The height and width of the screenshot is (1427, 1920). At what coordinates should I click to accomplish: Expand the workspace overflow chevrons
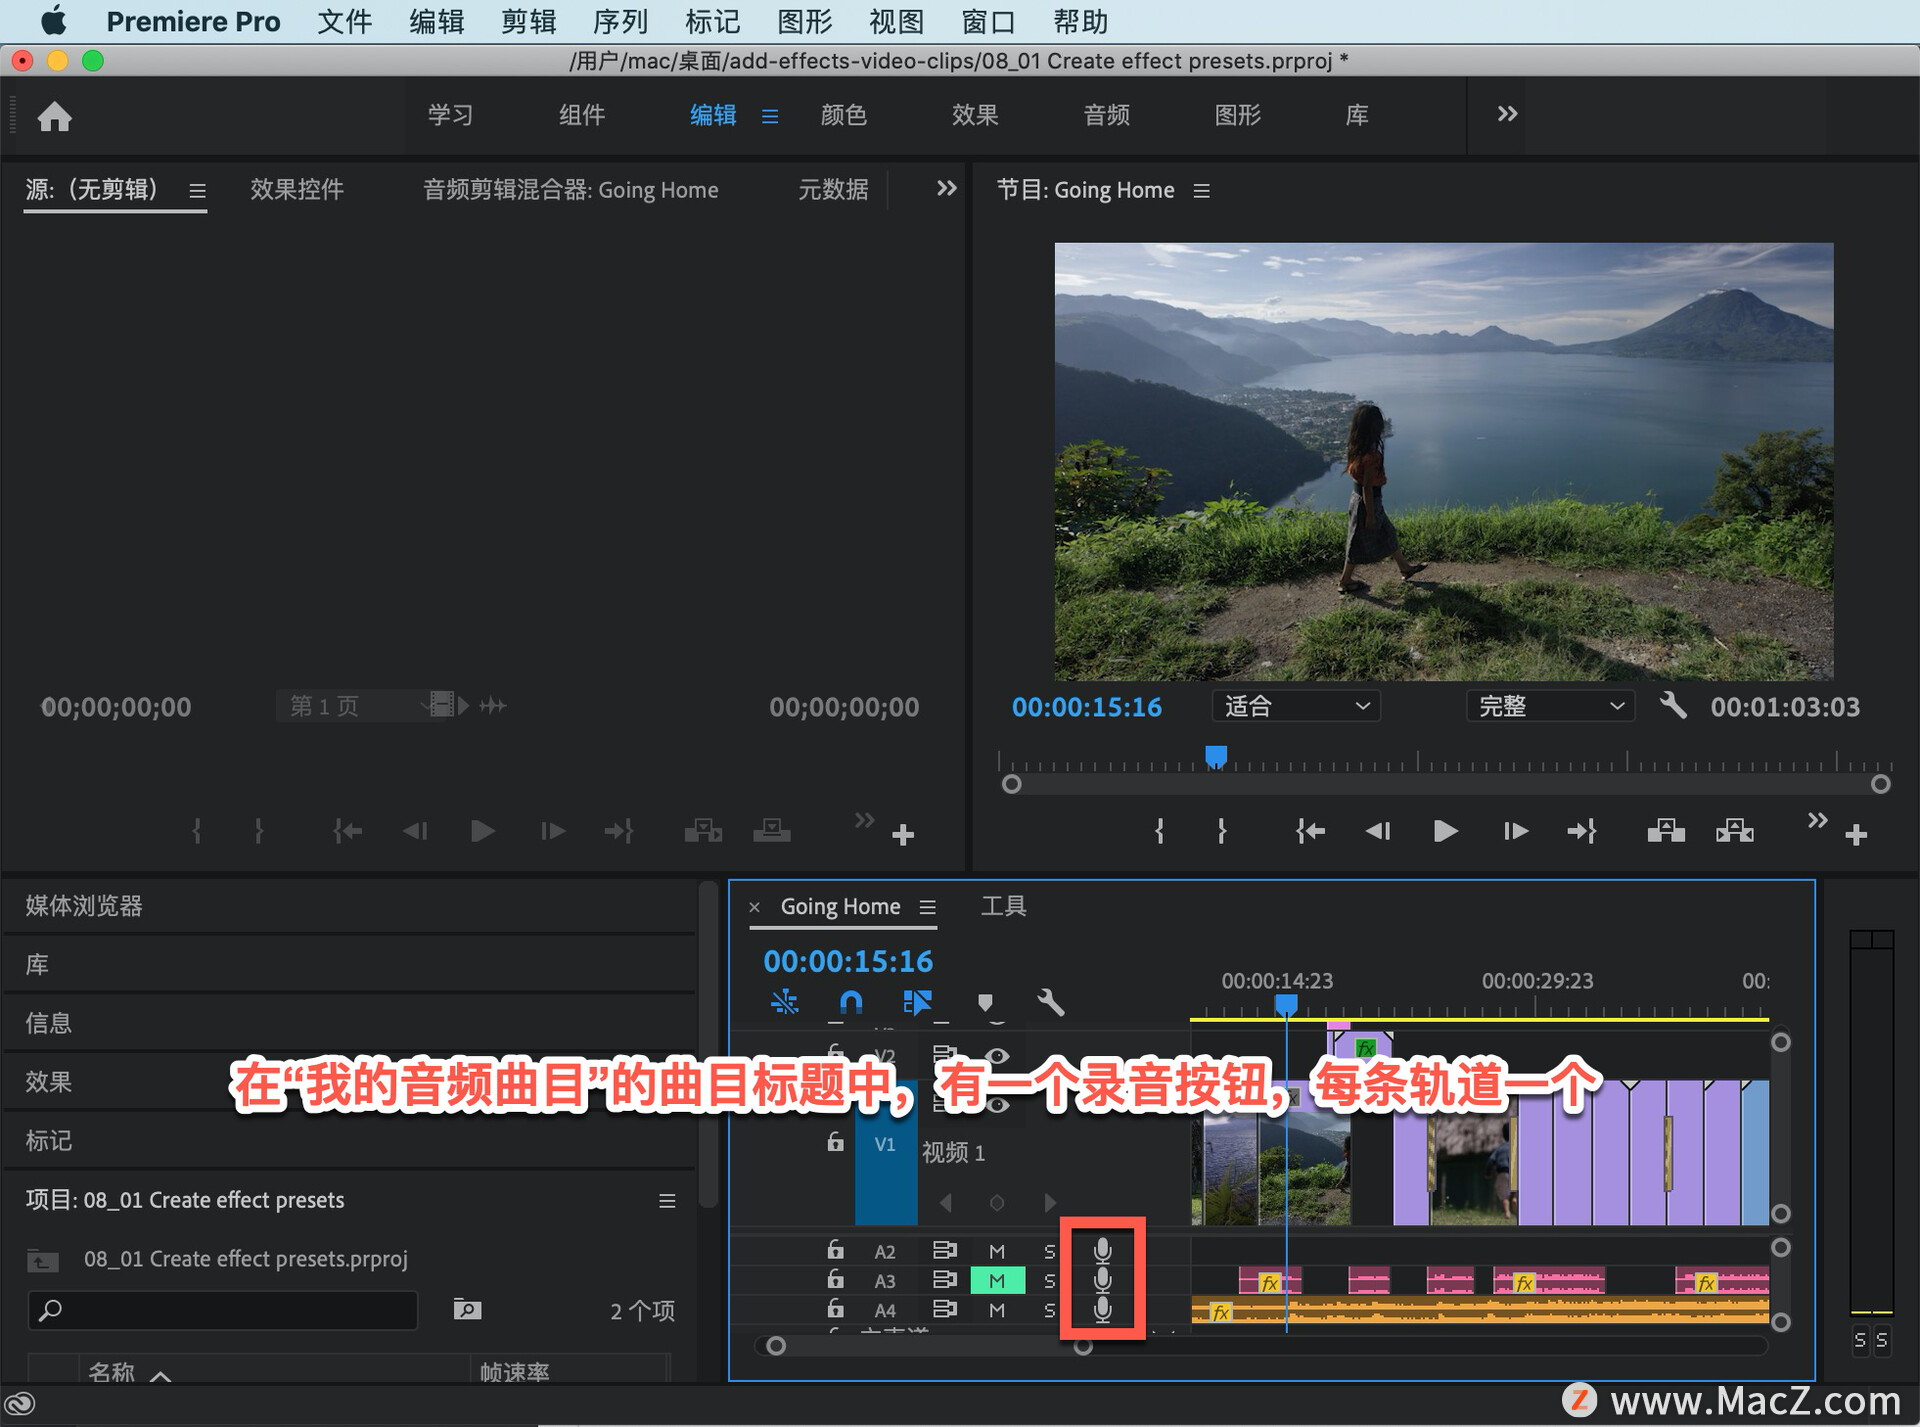point(1507,114)
